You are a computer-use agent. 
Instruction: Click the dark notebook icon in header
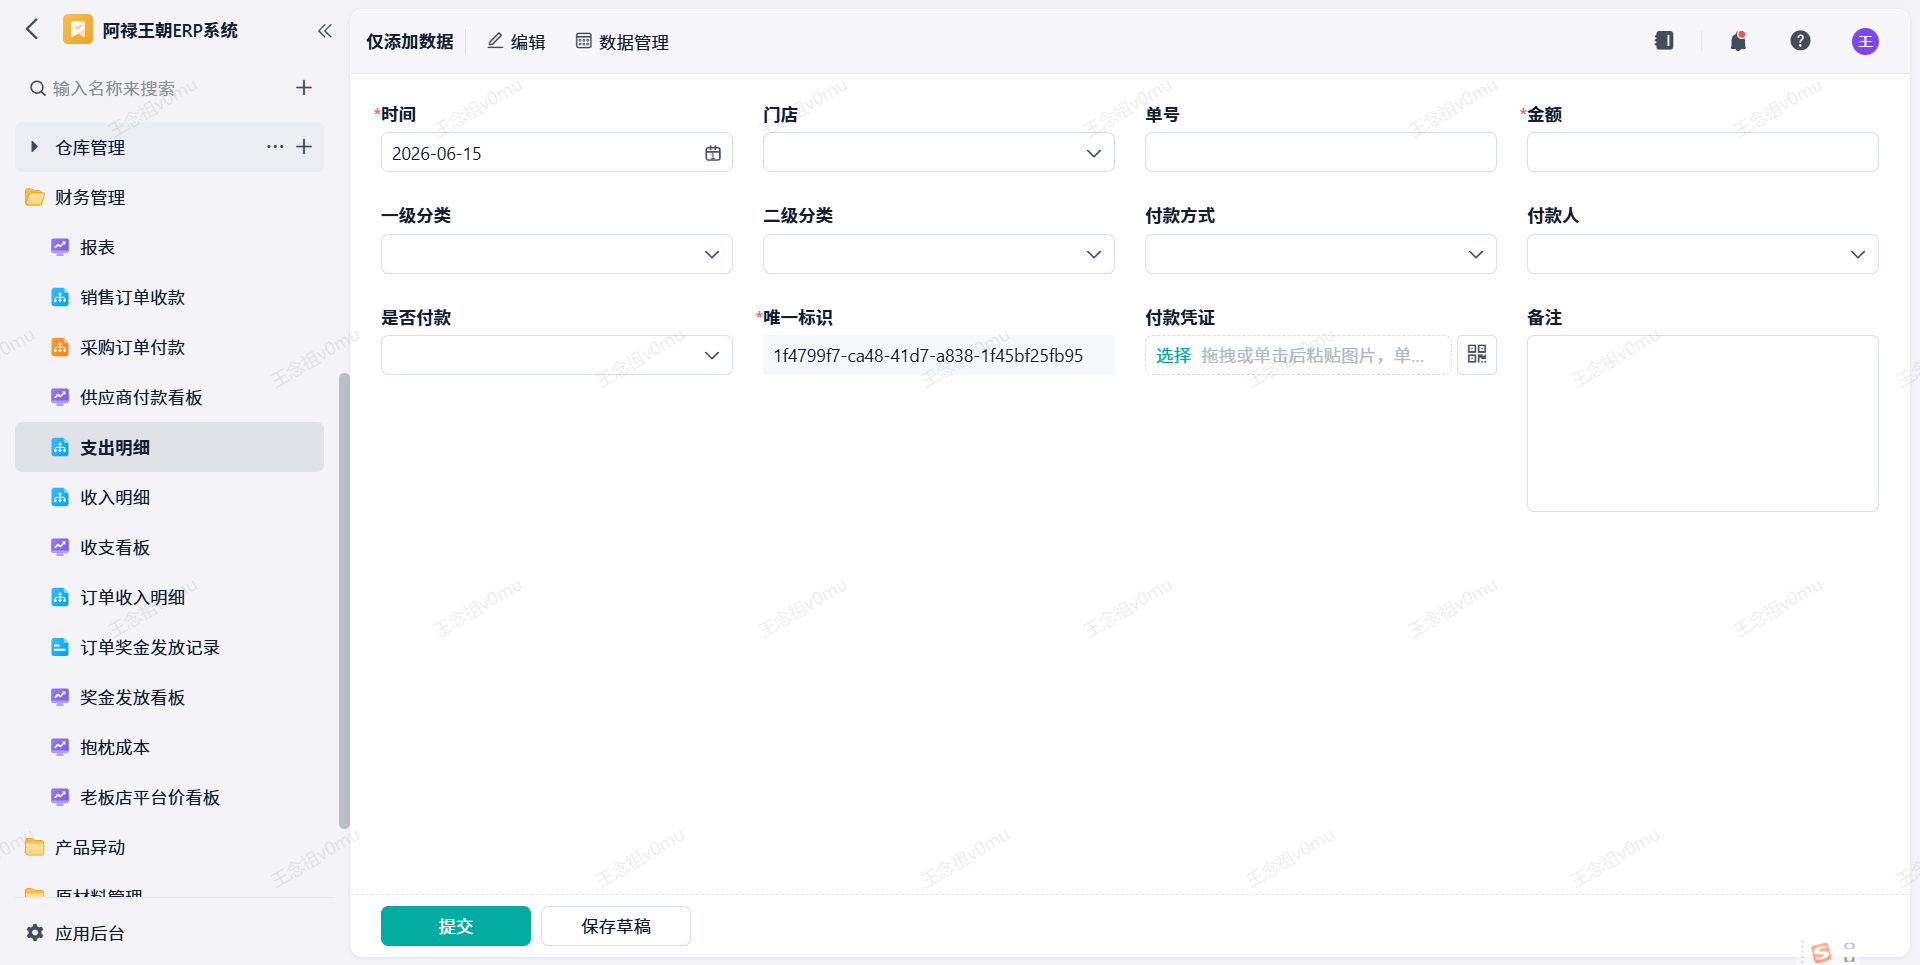[1664, 41]
